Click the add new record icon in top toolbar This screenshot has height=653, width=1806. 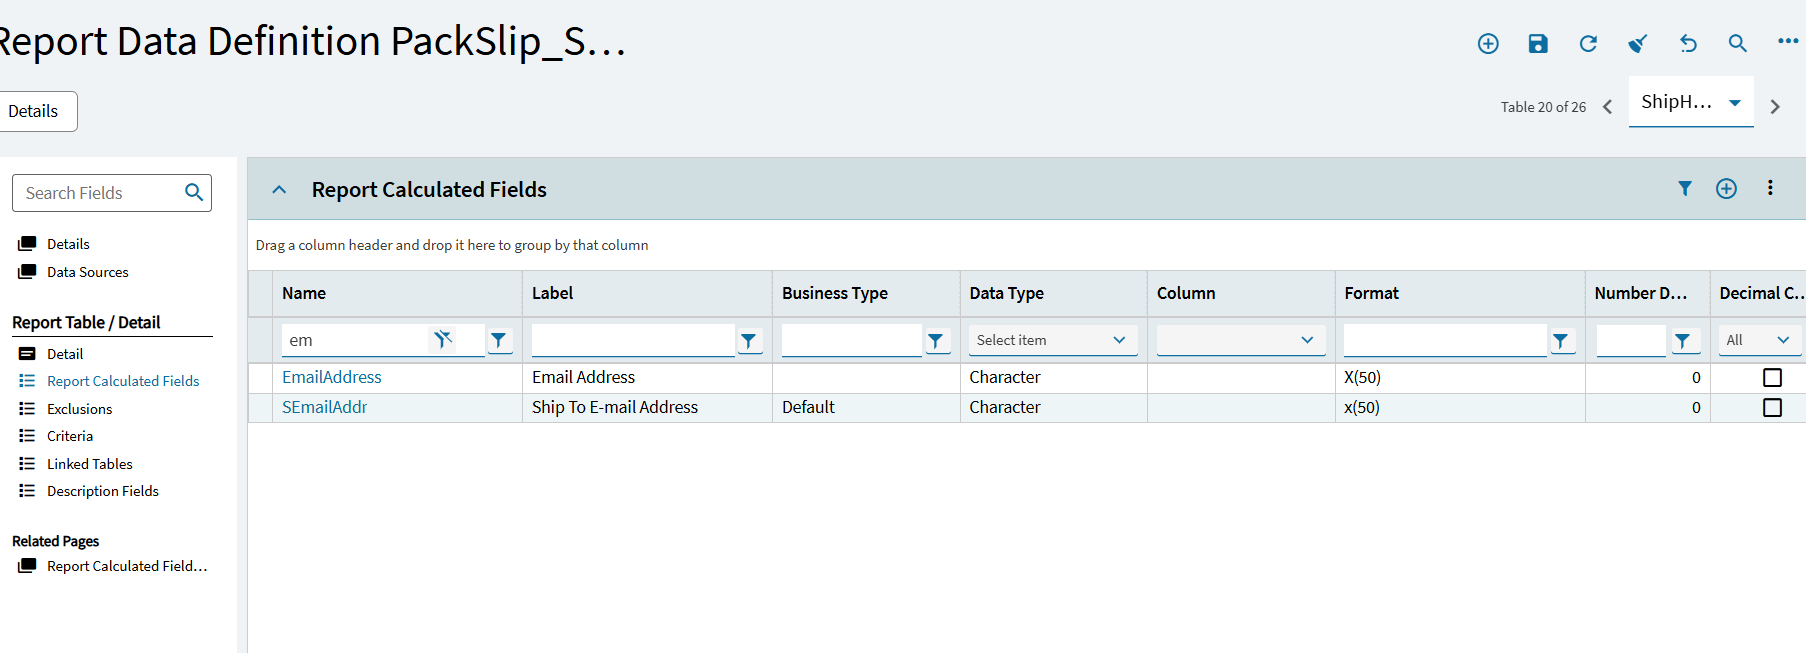click(x=1488, y=43)
